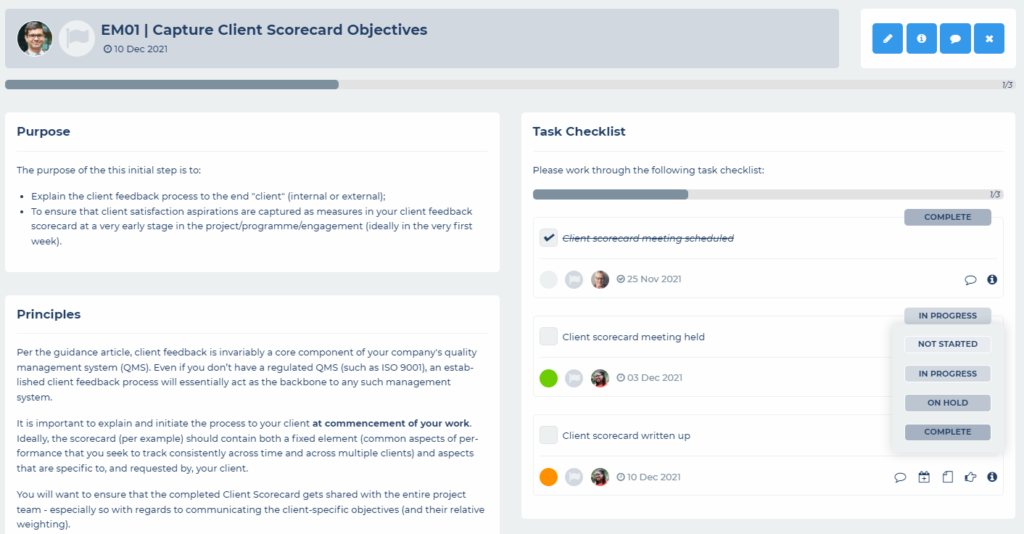Collapse the IN PROGRESS status dropdown
This screenshot has height=534, width=1024.
[x=948, y=315]
